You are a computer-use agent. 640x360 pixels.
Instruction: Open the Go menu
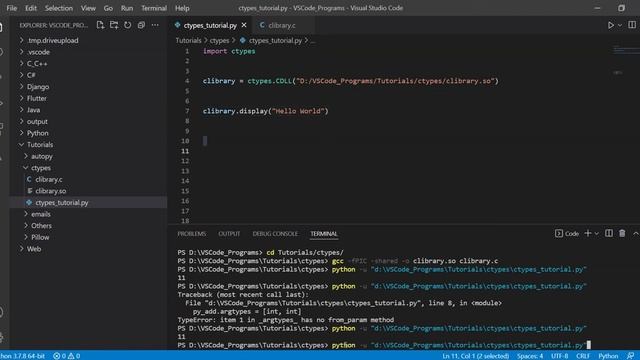(x=108, y=8)
